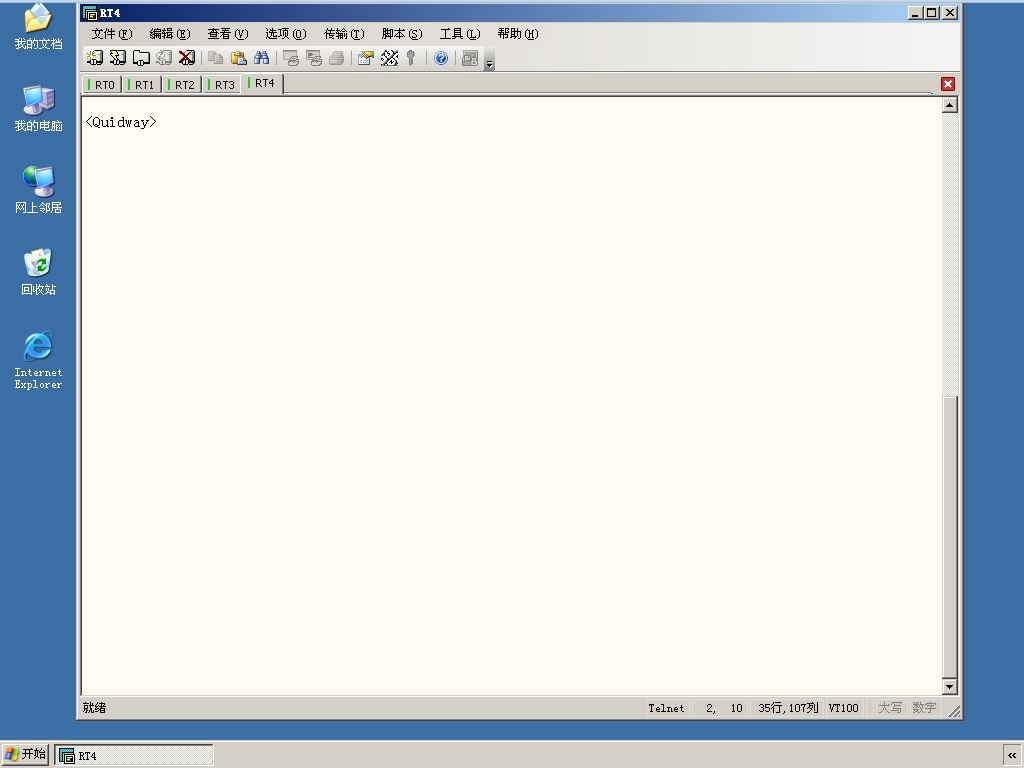
Task: Open the 文件(F) menu
Action: [x=112, y=34]
